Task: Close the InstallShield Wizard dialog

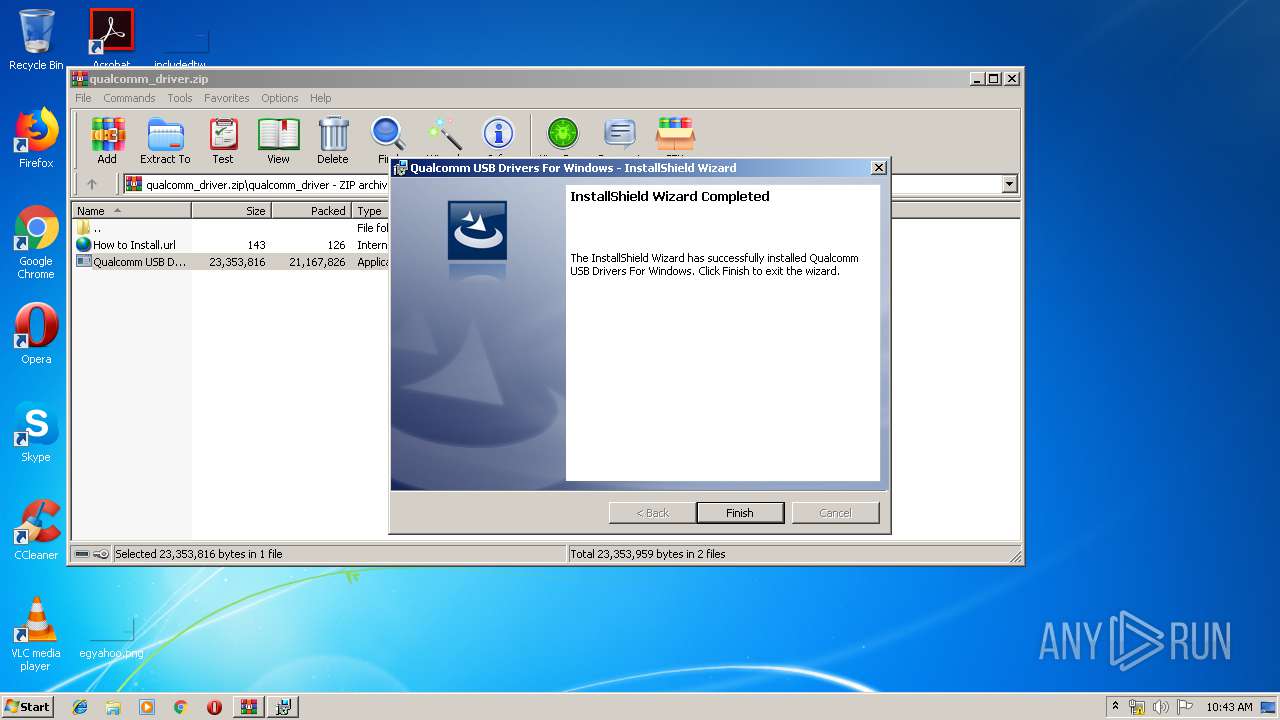Action: coord(879,168)
